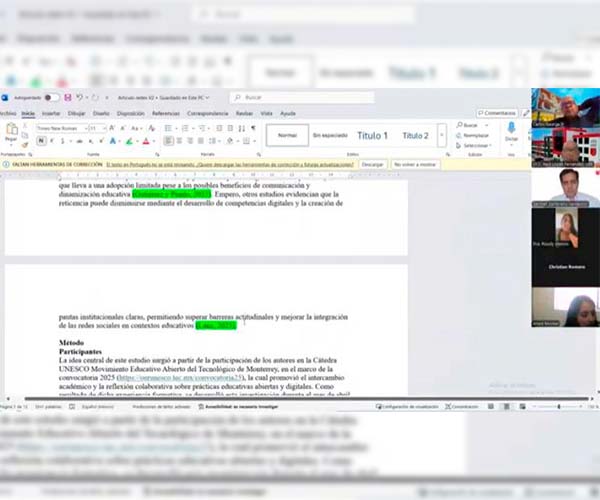Toggle Bold N formatting
Viewport: 600px width, 500px height.
pos(41,141)
